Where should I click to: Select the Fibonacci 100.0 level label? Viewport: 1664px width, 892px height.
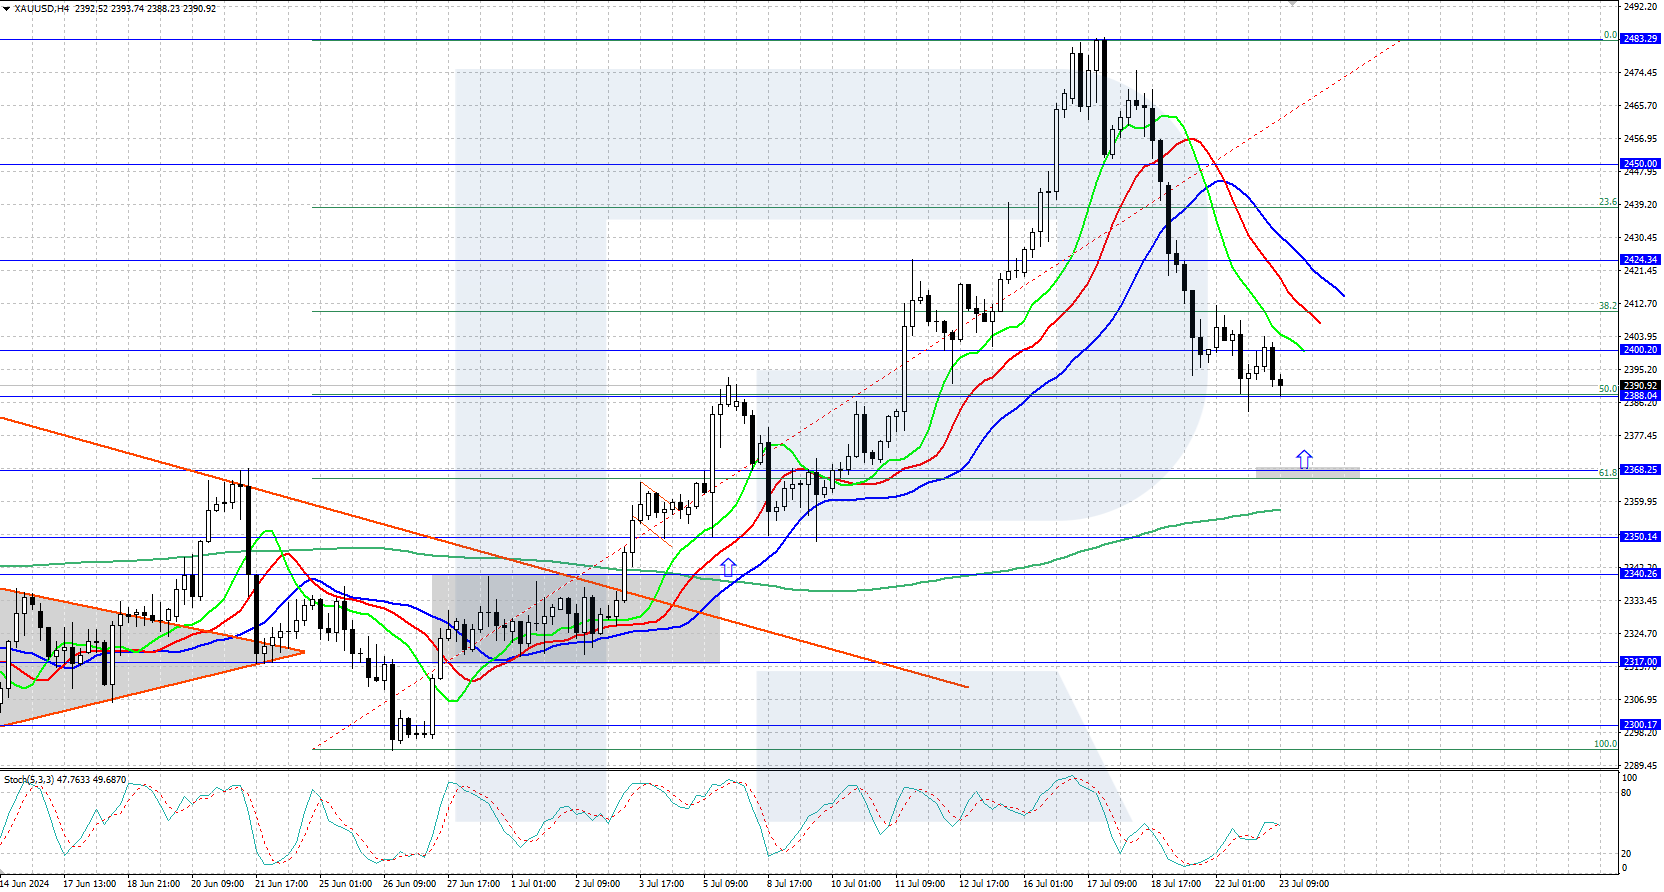(1605, 744)
